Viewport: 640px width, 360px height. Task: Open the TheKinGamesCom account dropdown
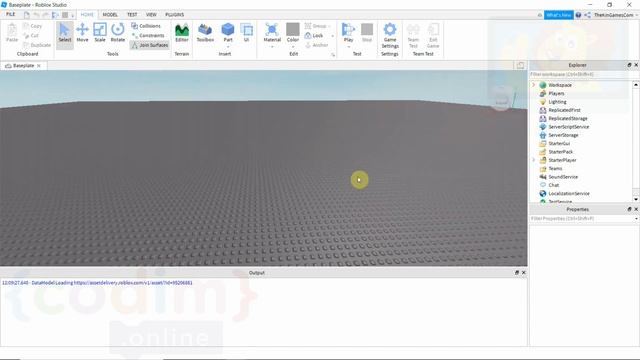[x=616, y=15]
